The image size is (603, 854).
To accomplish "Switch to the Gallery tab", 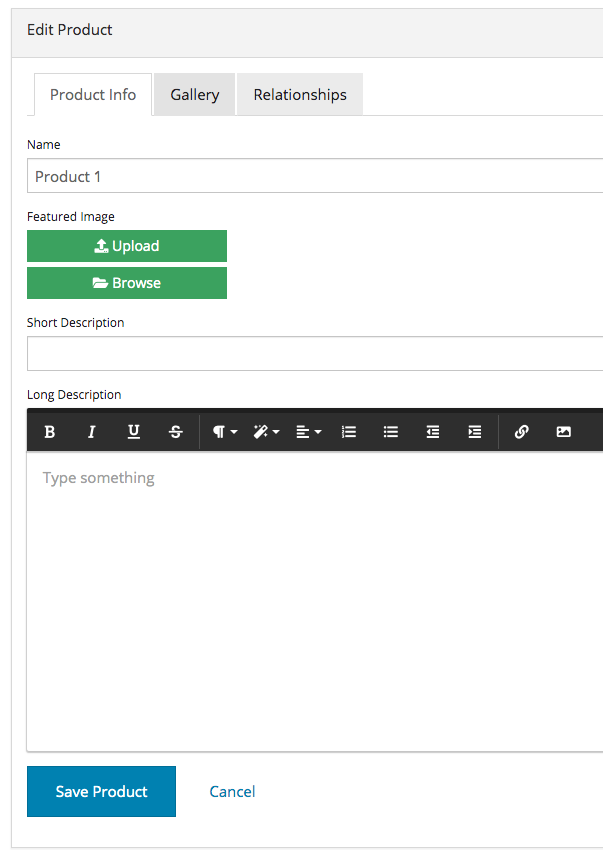I will click(x=194, y=95).
